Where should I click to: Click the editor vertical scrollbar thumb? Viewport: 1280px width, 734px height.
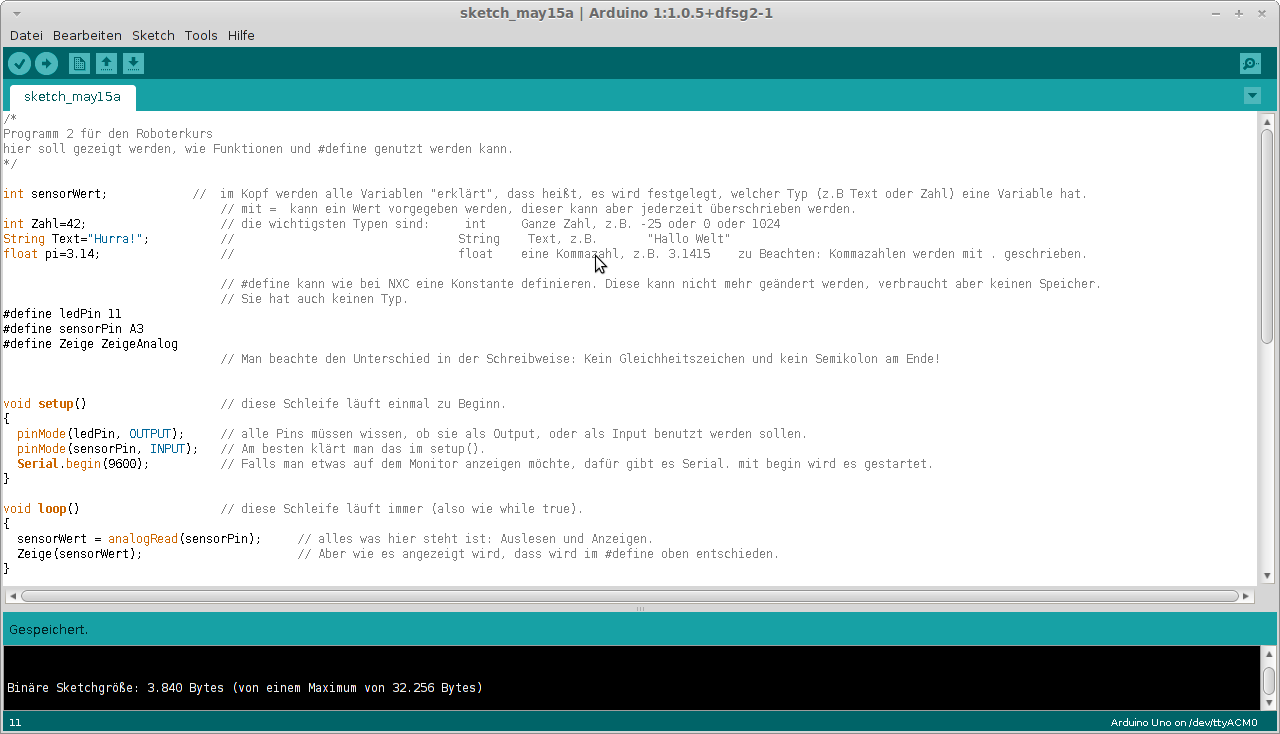coord(1267,235)
